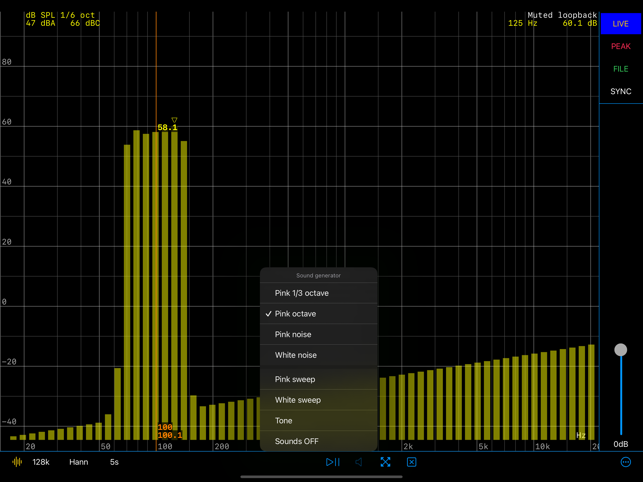Tap the 125 Hz readout
This screenshot has height=482, width=643.
(x=523, y=23)
